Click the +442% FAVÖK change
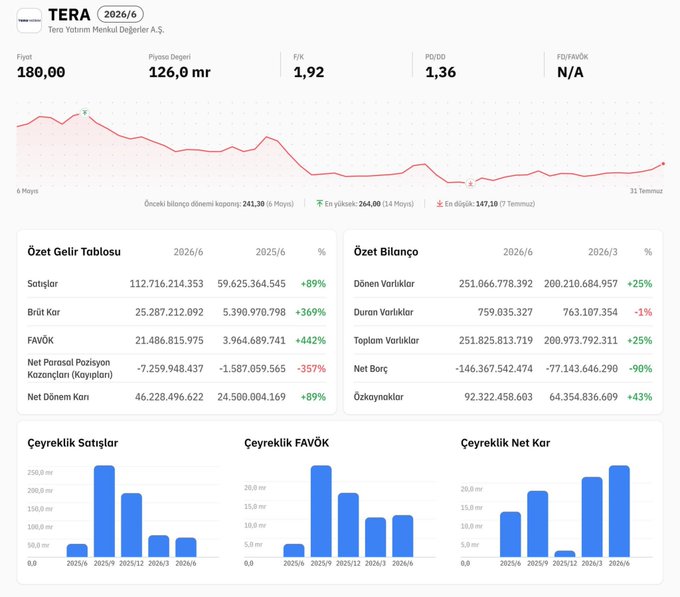 pyautogui.click(x=311, y=340)
